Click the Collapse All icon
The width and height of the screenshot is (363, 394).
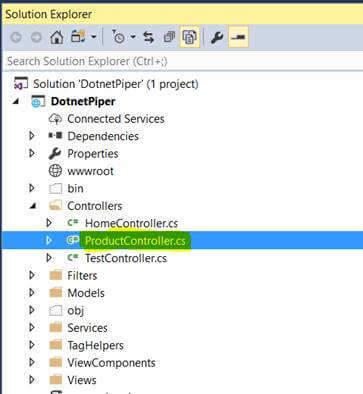[x=169, y=37]
